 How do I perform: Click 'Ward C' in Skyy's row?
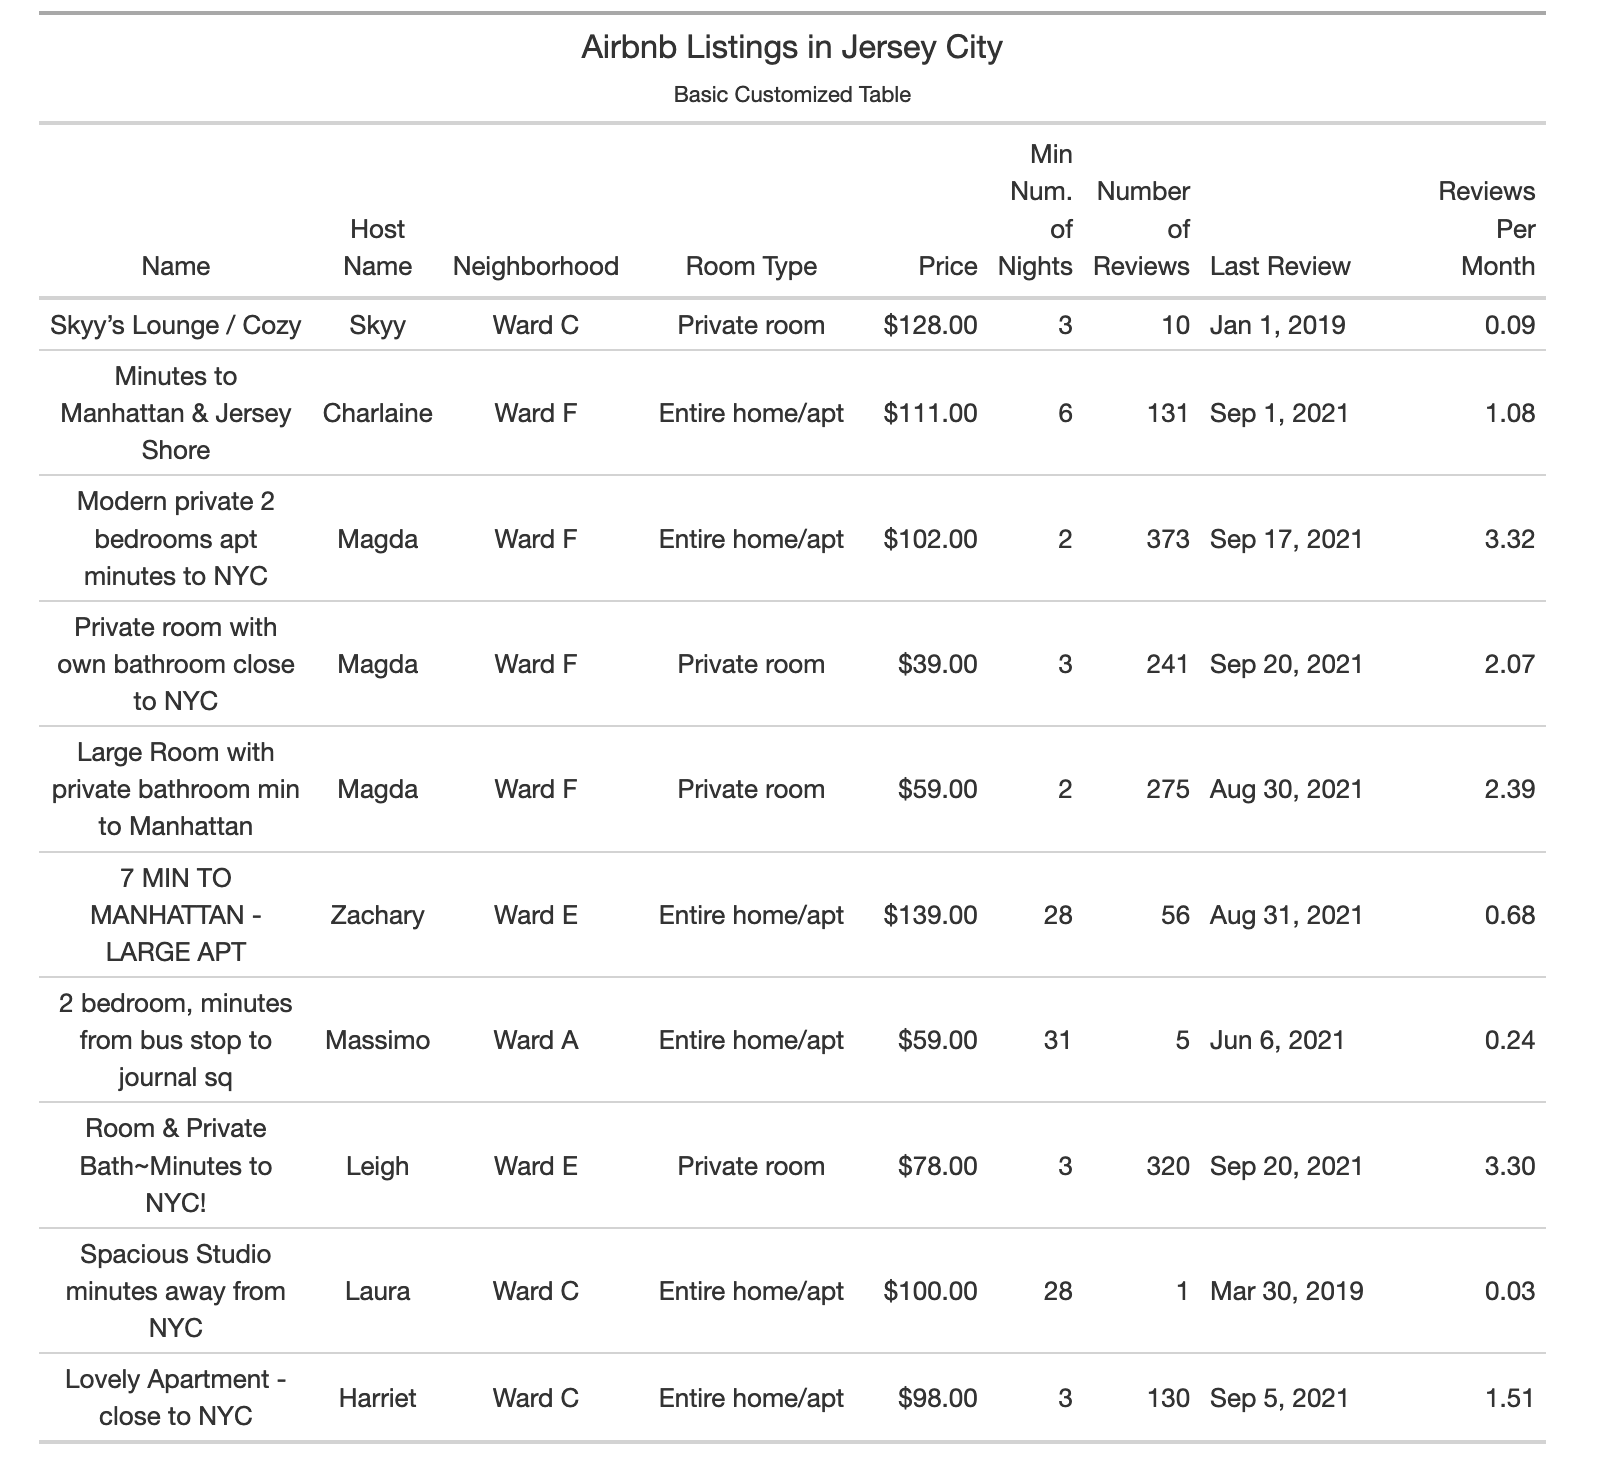(x=536, y=325)
